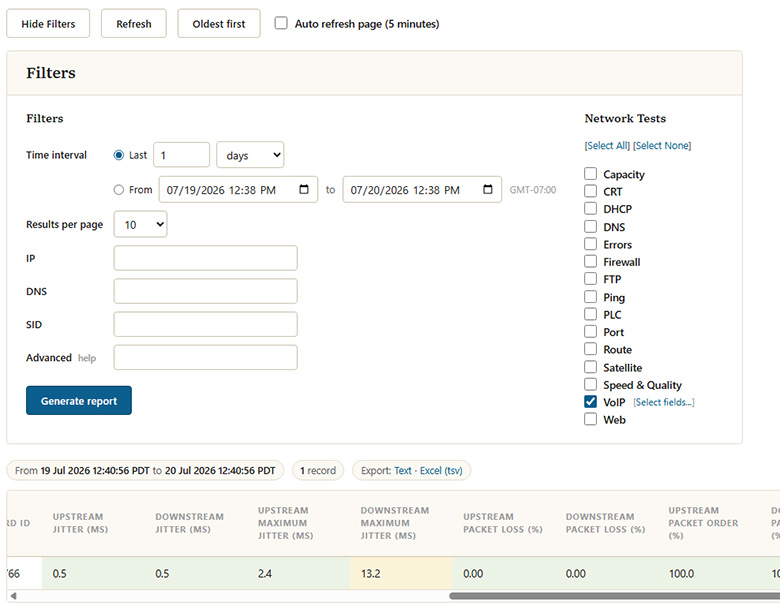Click the Hide Filters button
This screenshot has width=780, height=609.
point(48,23)
